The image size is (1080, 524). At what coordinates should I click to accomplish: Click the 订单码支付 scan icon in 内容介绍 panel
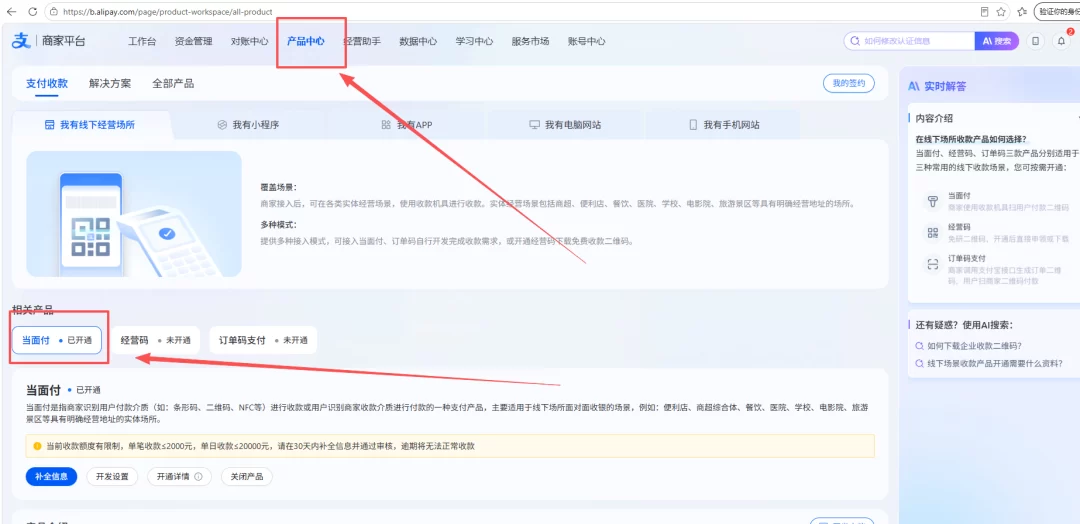[x=933, y=264]
